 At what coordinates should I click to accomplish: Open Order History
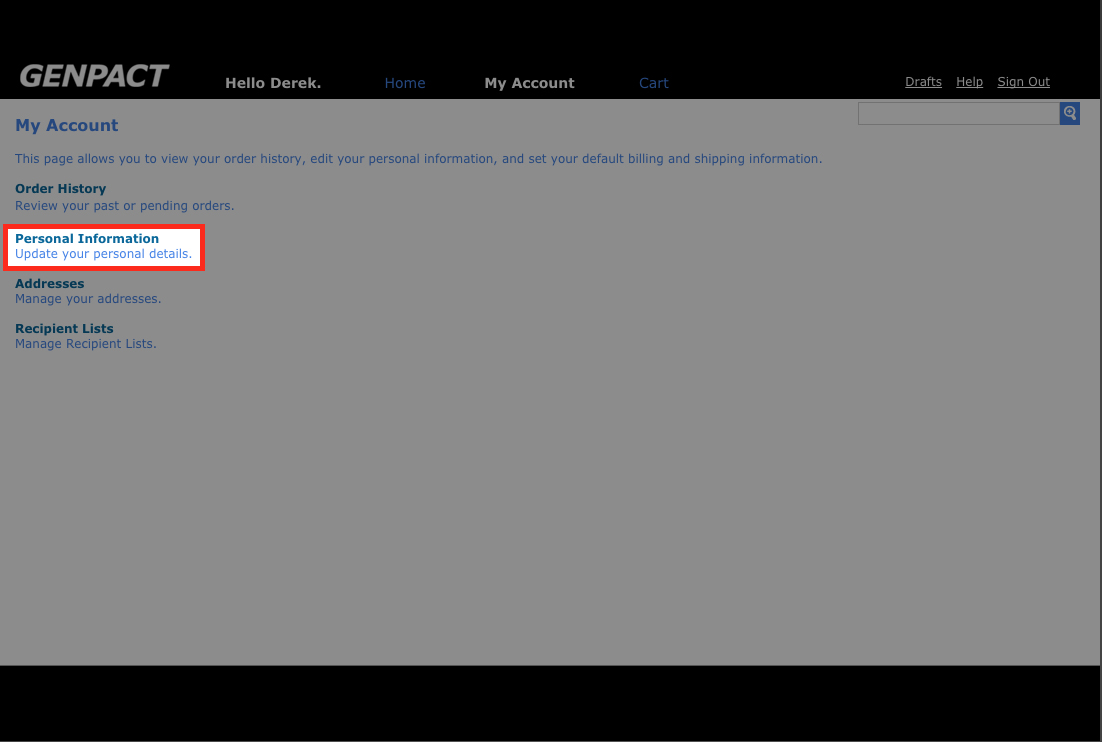(60, 189)
